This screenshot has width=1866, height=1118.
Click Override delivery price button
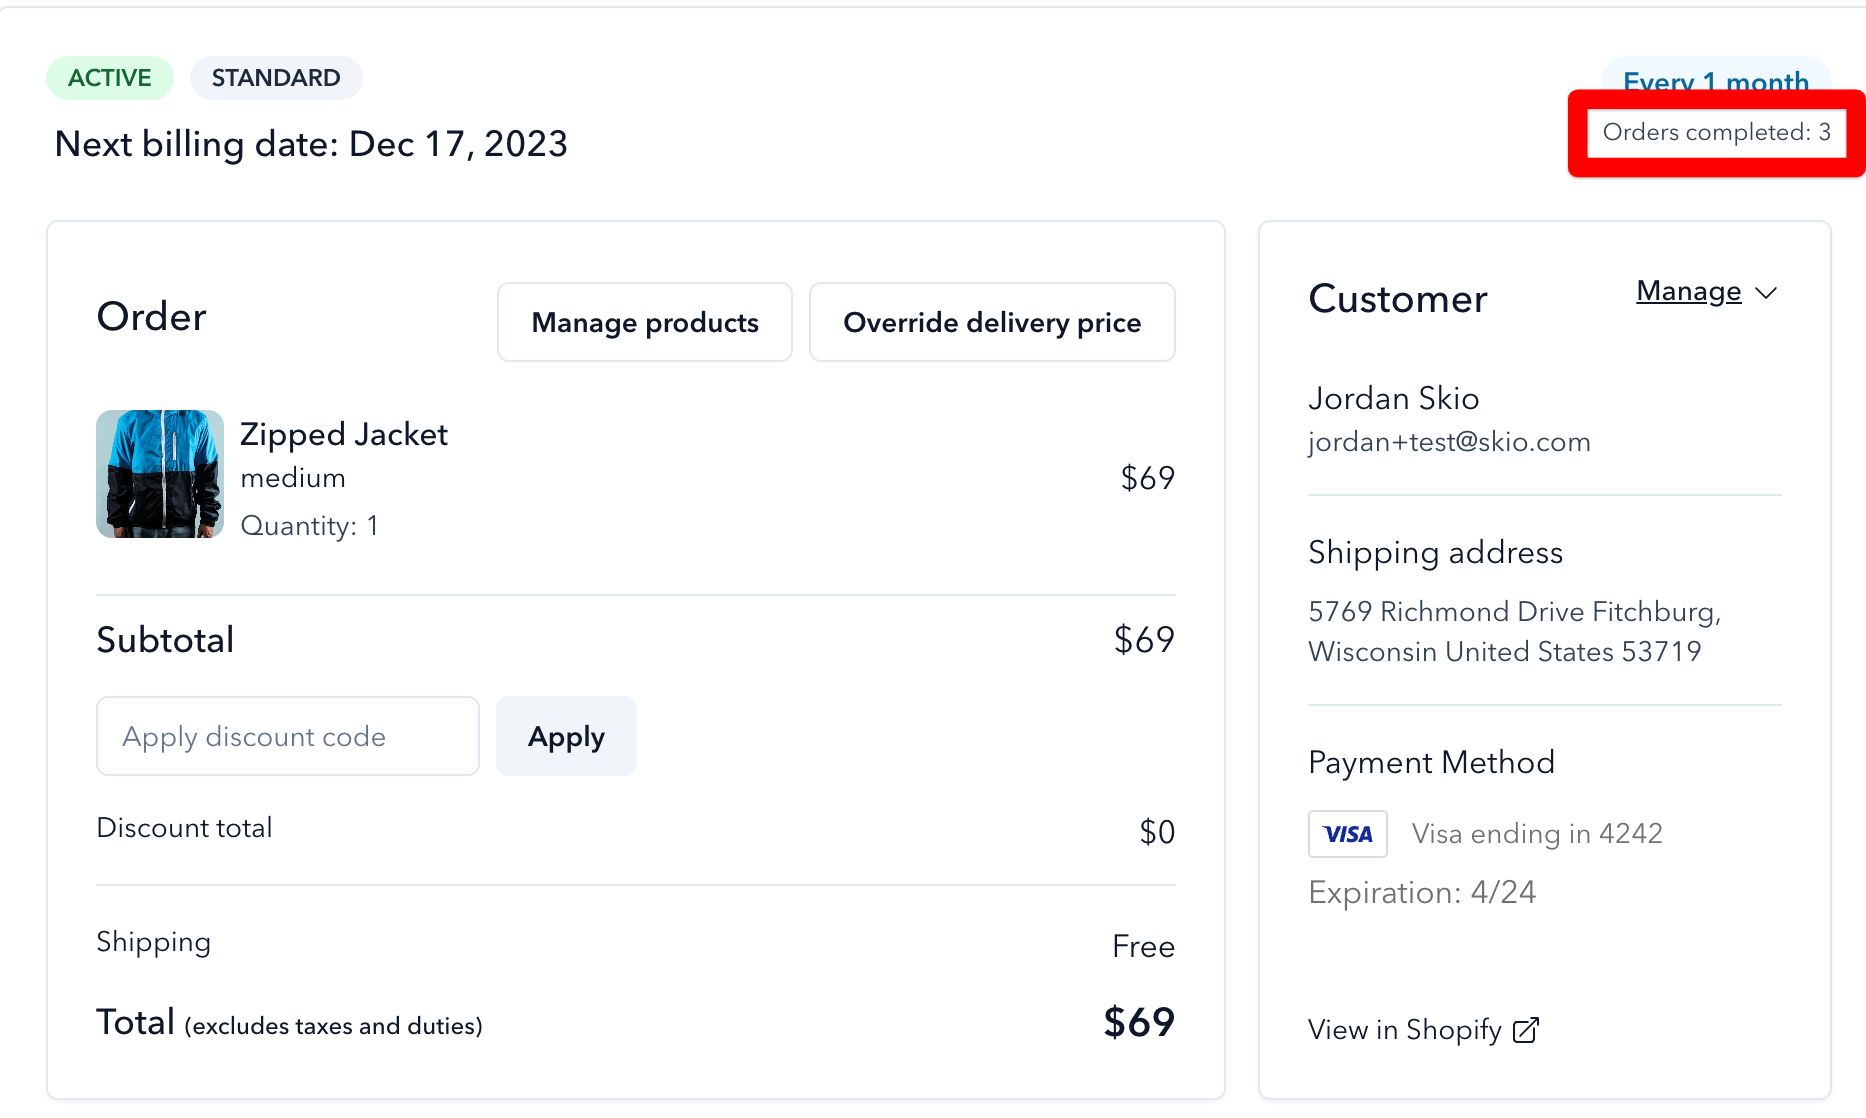tap(992, 322)
